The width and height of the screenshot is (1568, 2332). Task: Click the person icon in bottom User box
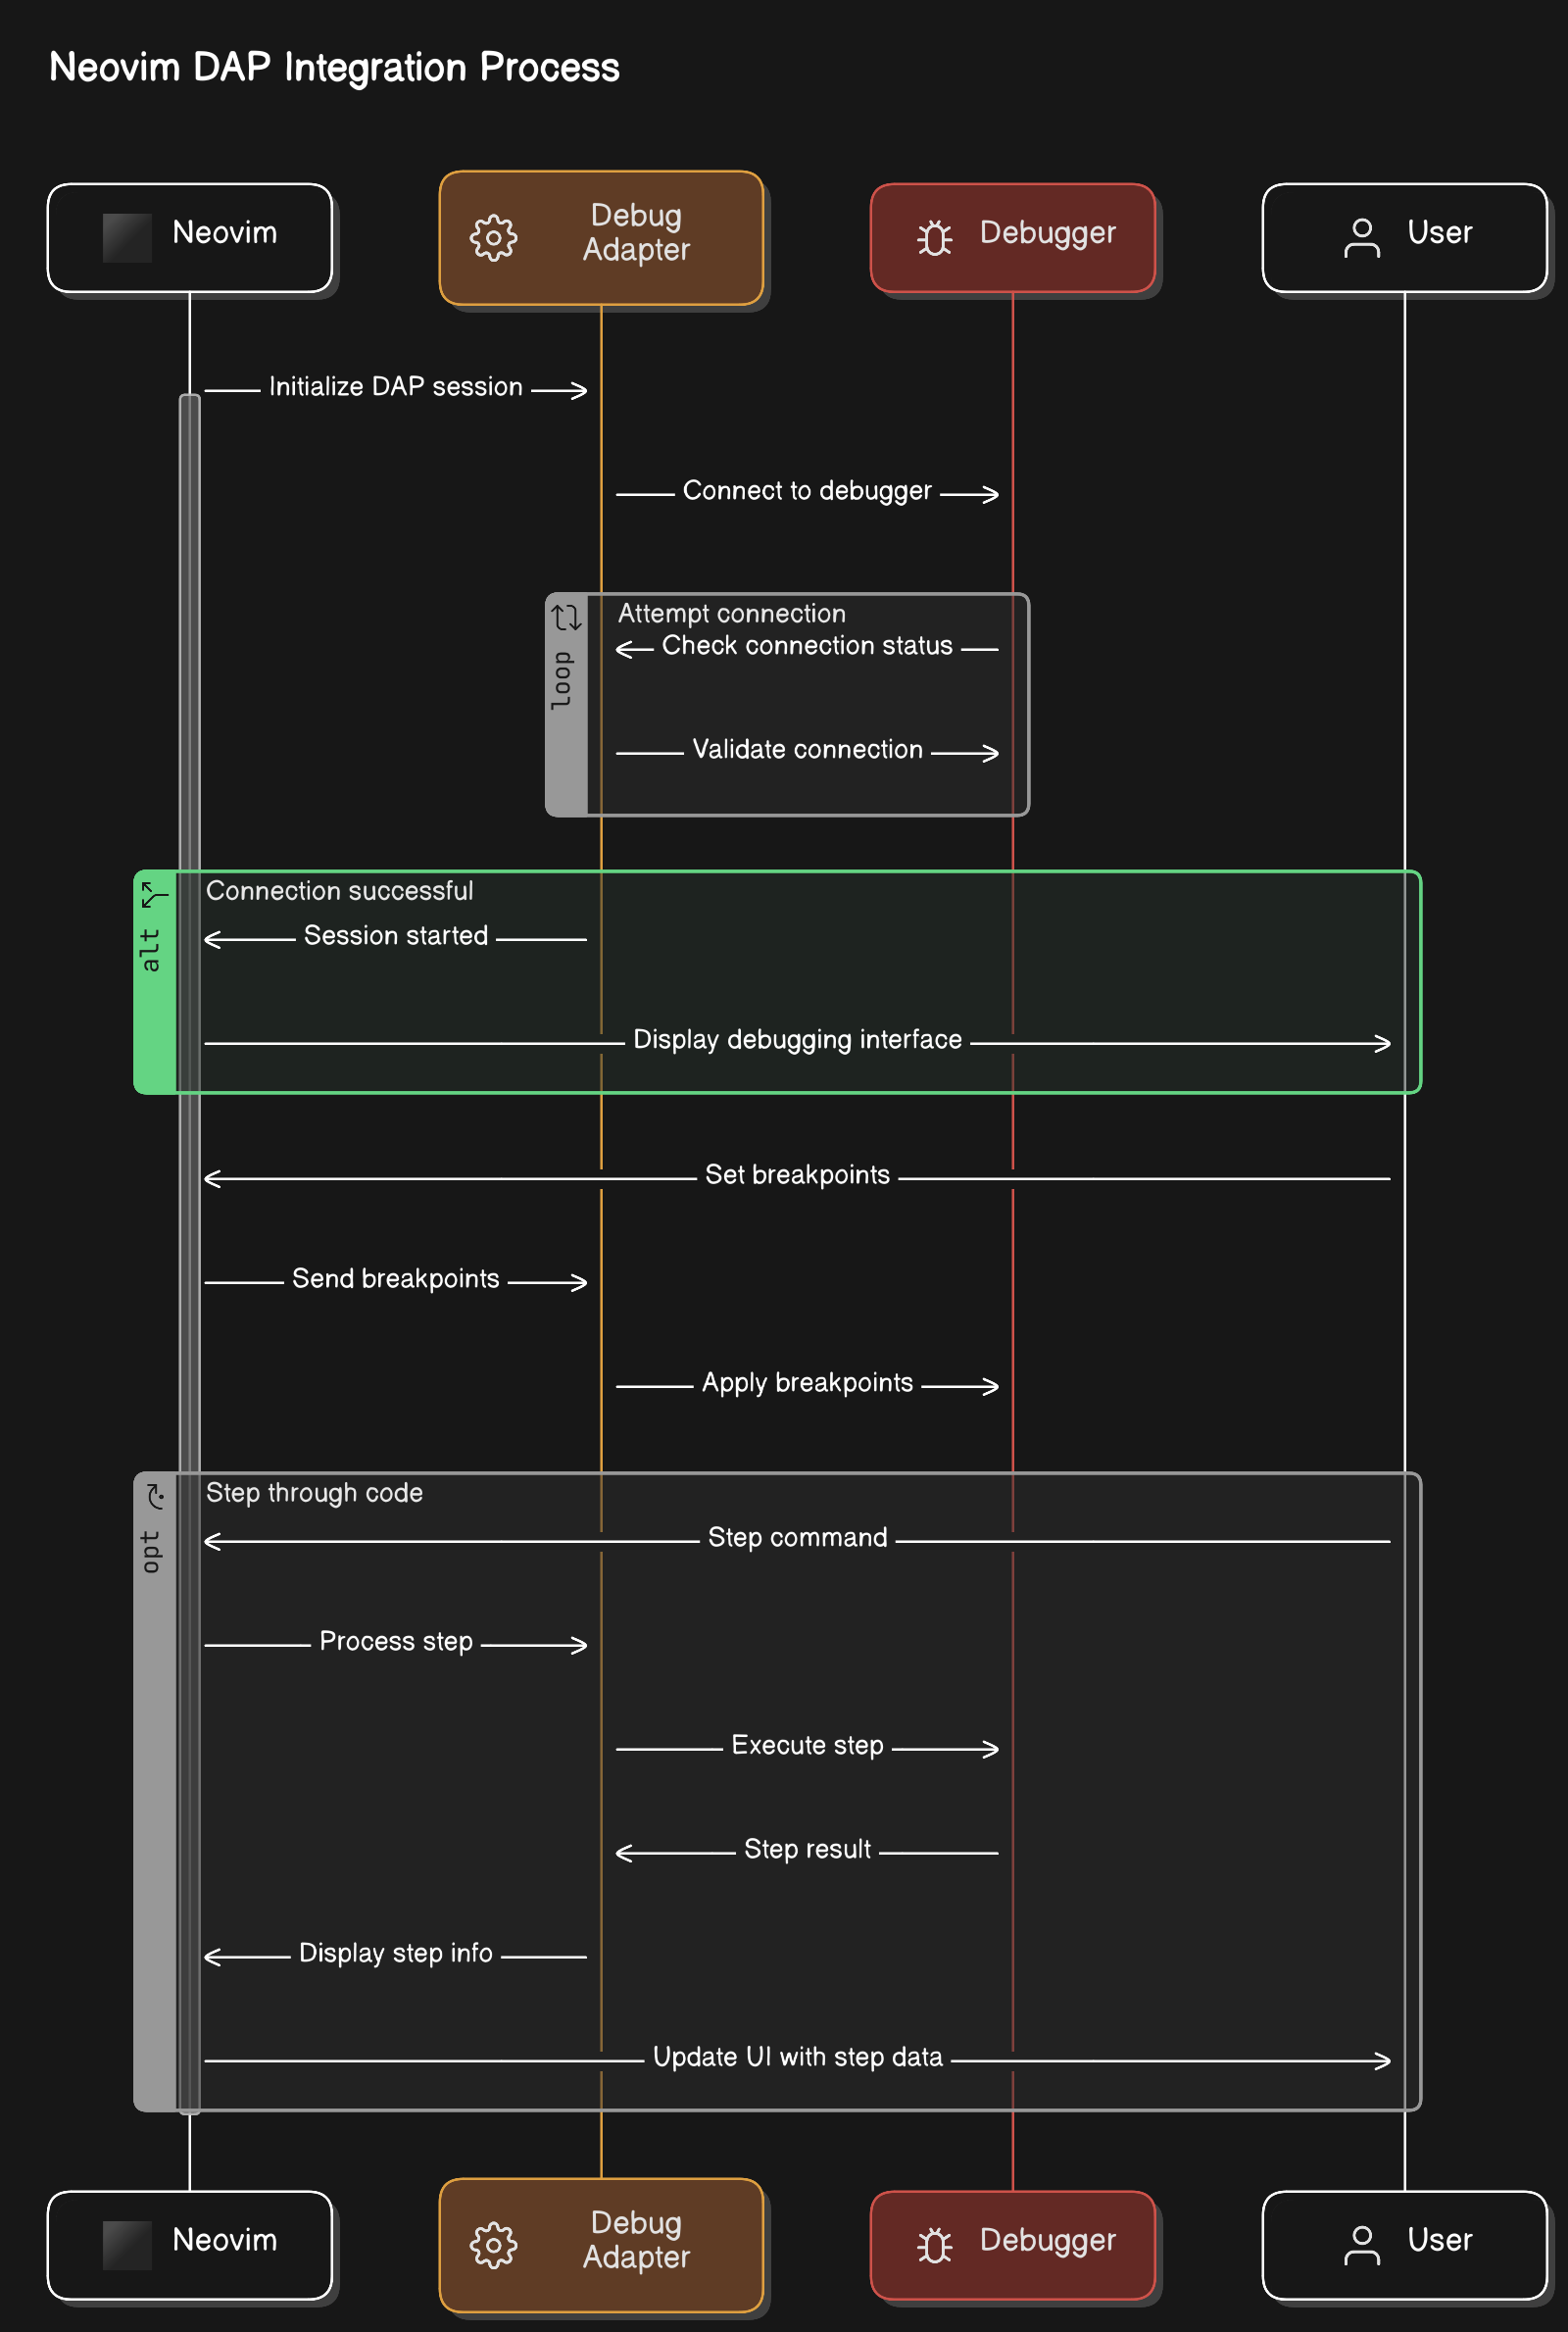pyautogui.click(x=1362, y=2246)
